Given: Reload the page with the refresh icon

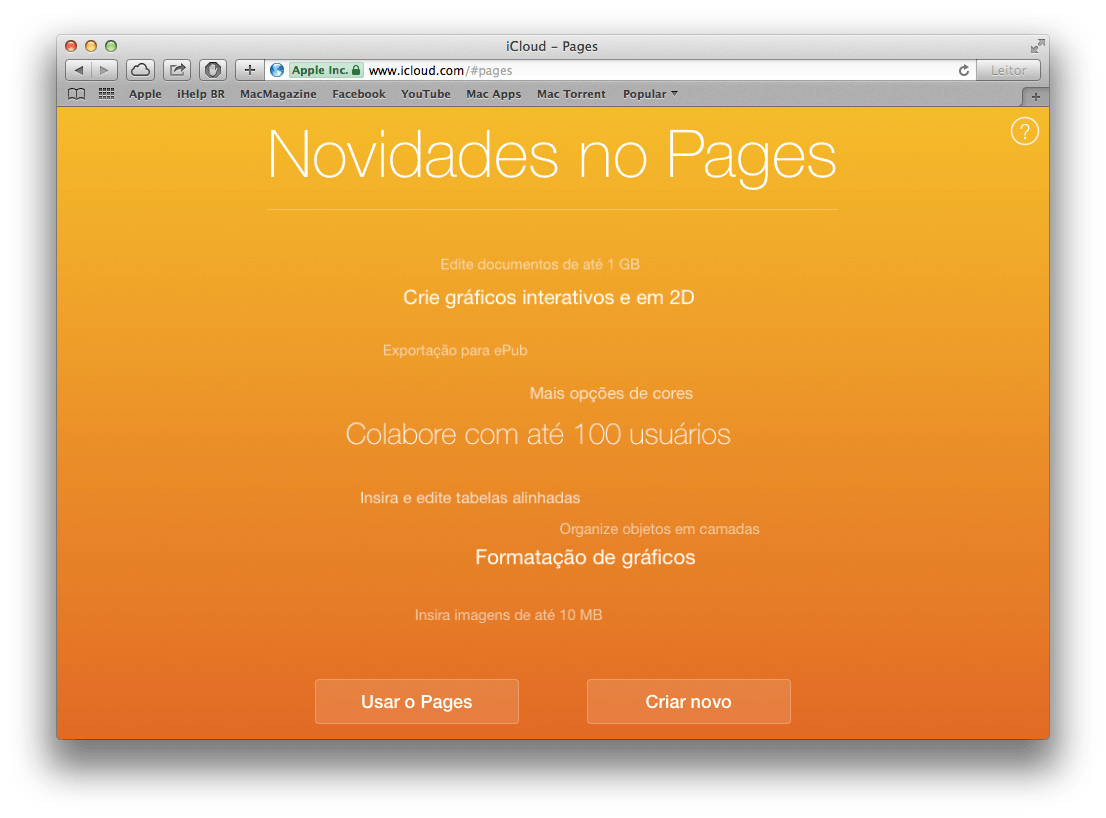Looking at the screenshot, I should 964,70.
